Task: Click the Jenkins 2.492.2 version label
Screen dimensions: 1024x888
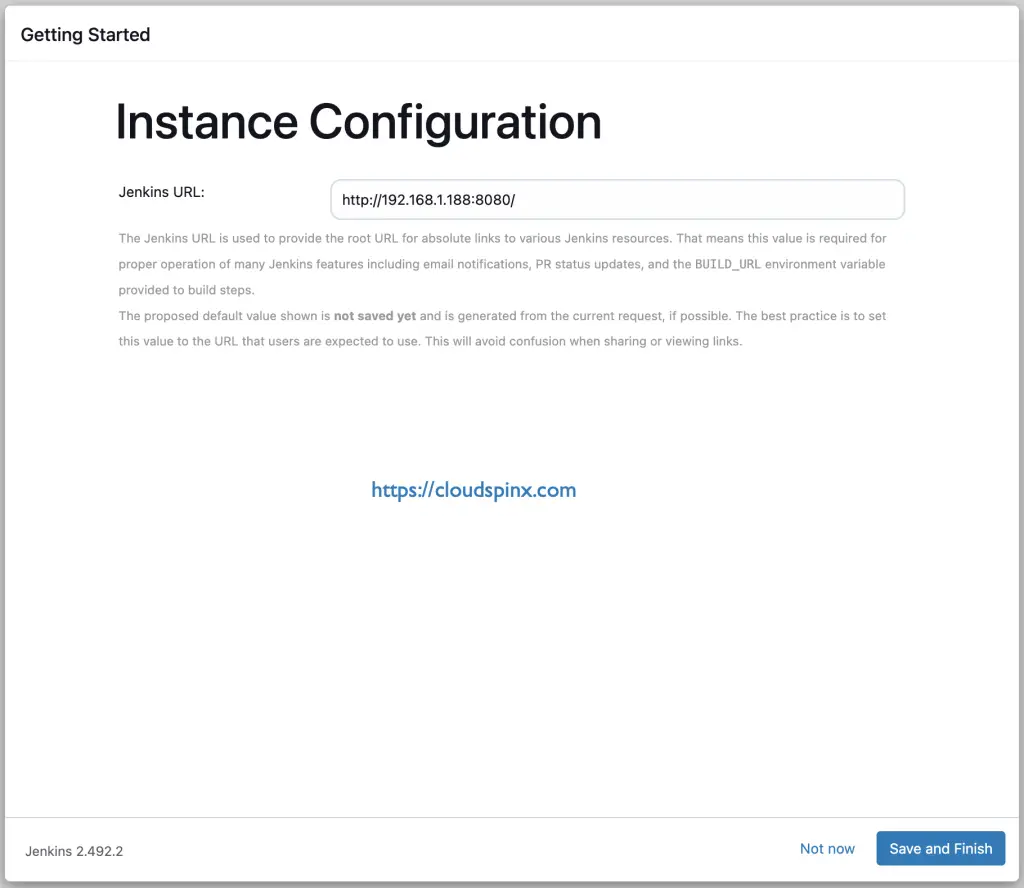Action: tap(72, 851)
